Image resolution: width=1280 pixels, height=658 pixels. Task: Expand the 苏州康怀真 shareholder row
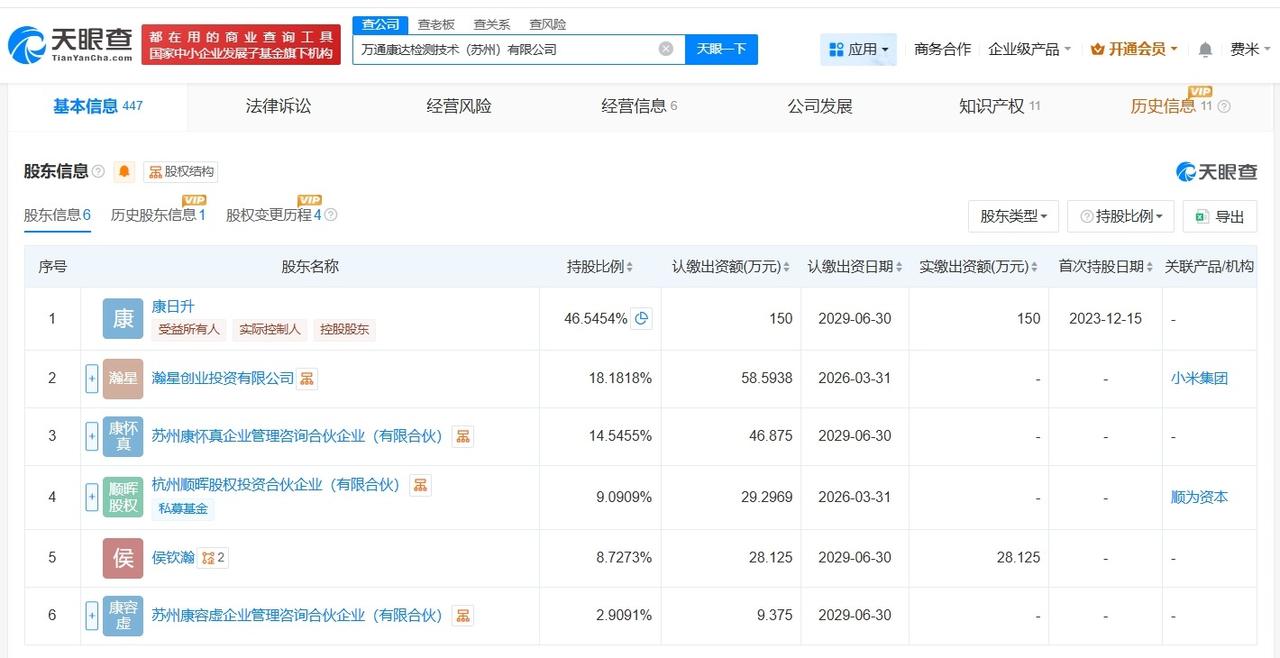click(x=92, y=436)
